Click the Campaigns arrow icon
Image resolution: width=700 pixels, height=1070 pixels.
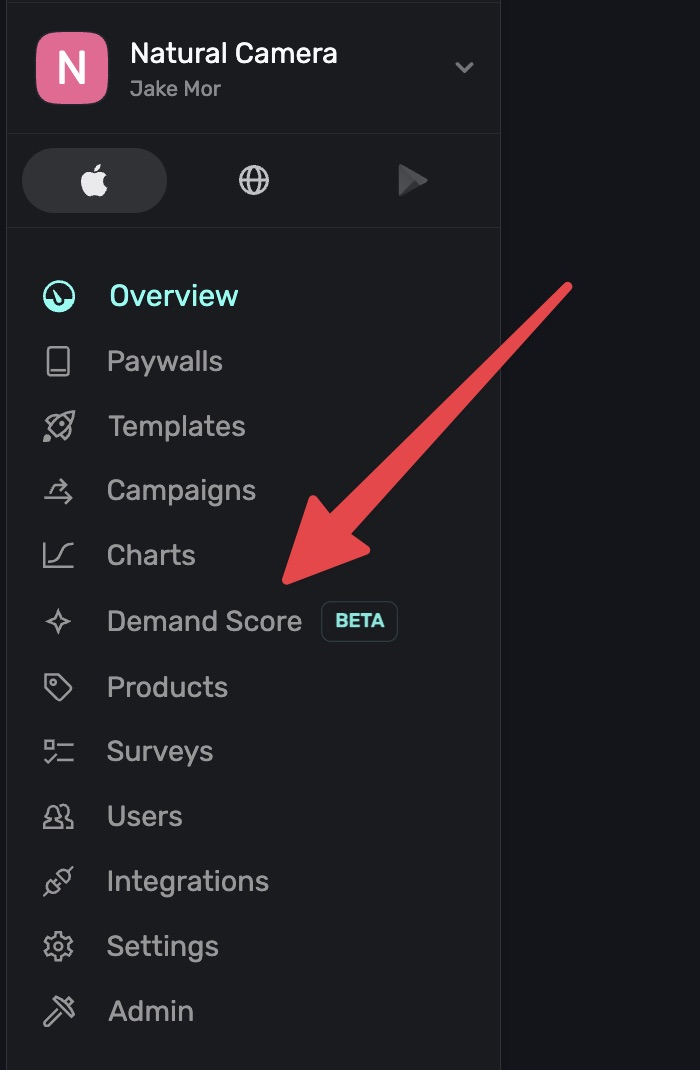[x=58, y=490]
